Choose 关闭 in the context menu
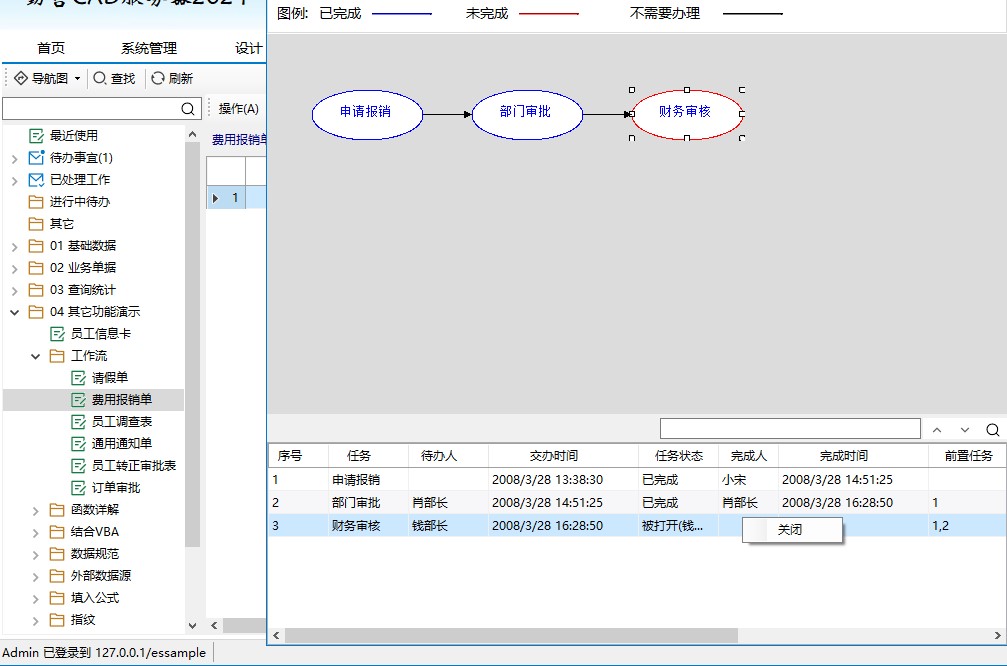This screenshot has width=1007, height=666. point(790,530)
